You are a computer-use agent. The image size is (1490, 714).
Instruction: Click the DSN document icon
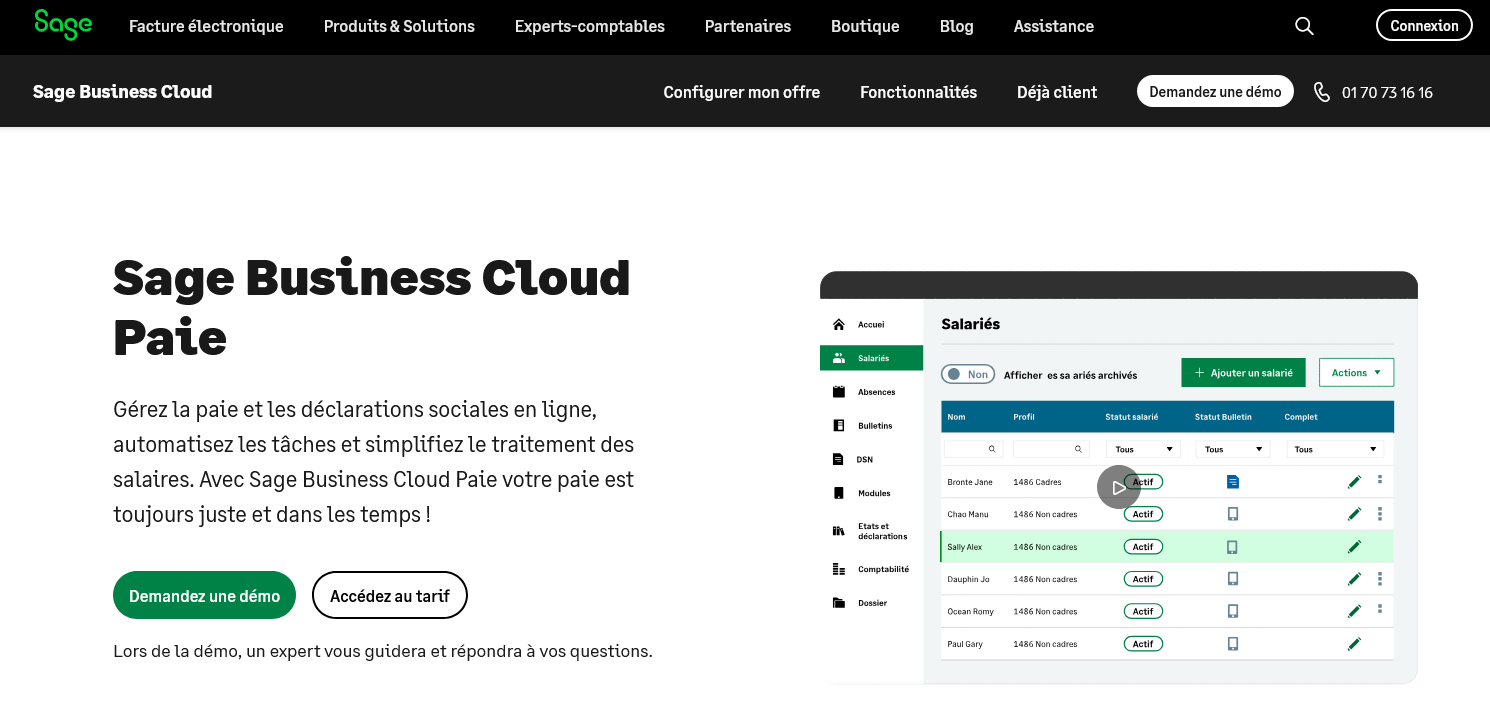[839, 460]
